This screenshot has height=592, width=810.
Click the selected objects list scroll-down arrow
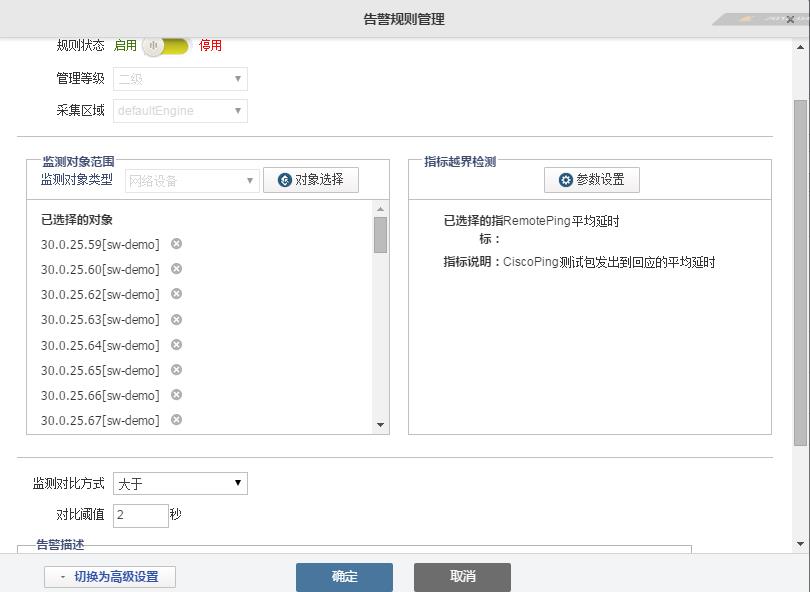point(380,425)
